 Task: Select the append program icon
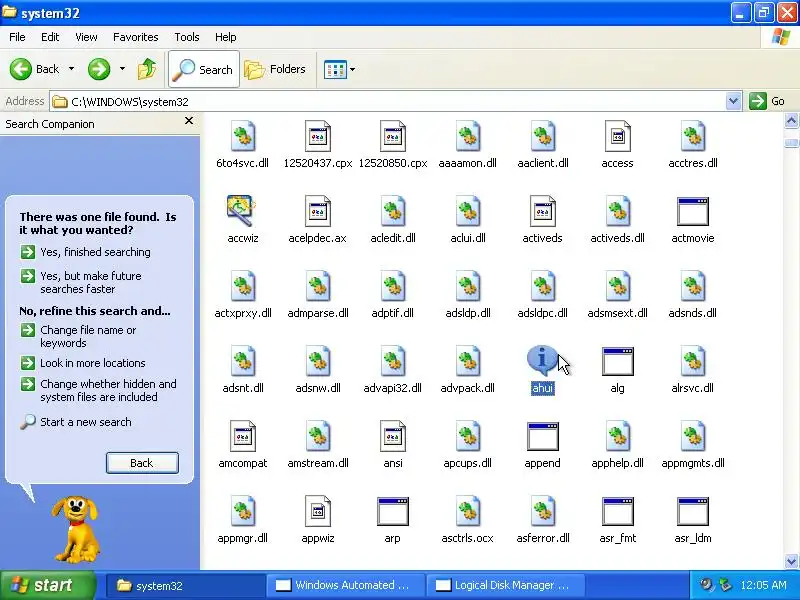(543, 436)
